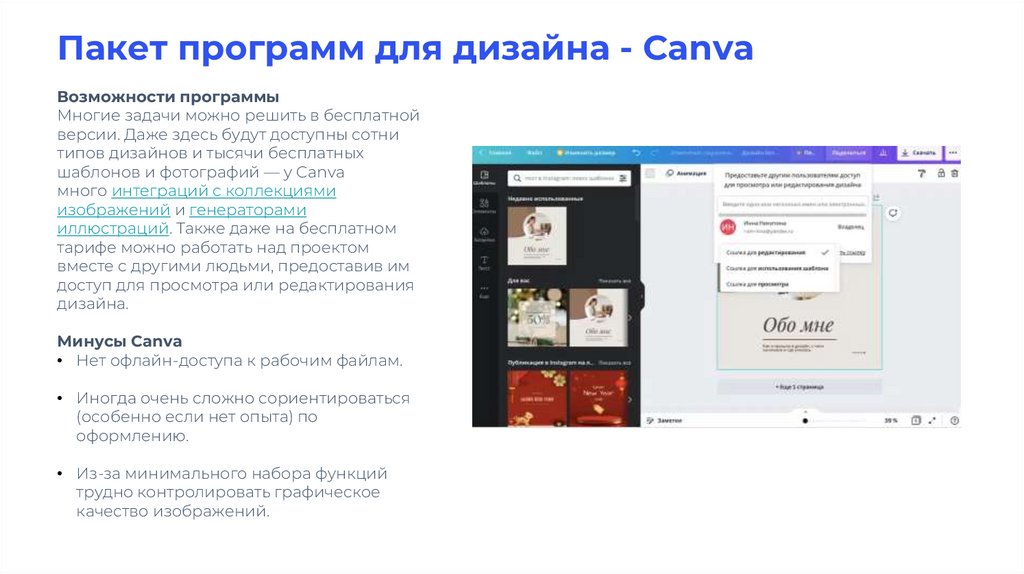Image resolution: width=1024 pixels, height=574 pixels.
Task: Select the Текст (Text) sidebar tool
Action: tap(484, 263)
